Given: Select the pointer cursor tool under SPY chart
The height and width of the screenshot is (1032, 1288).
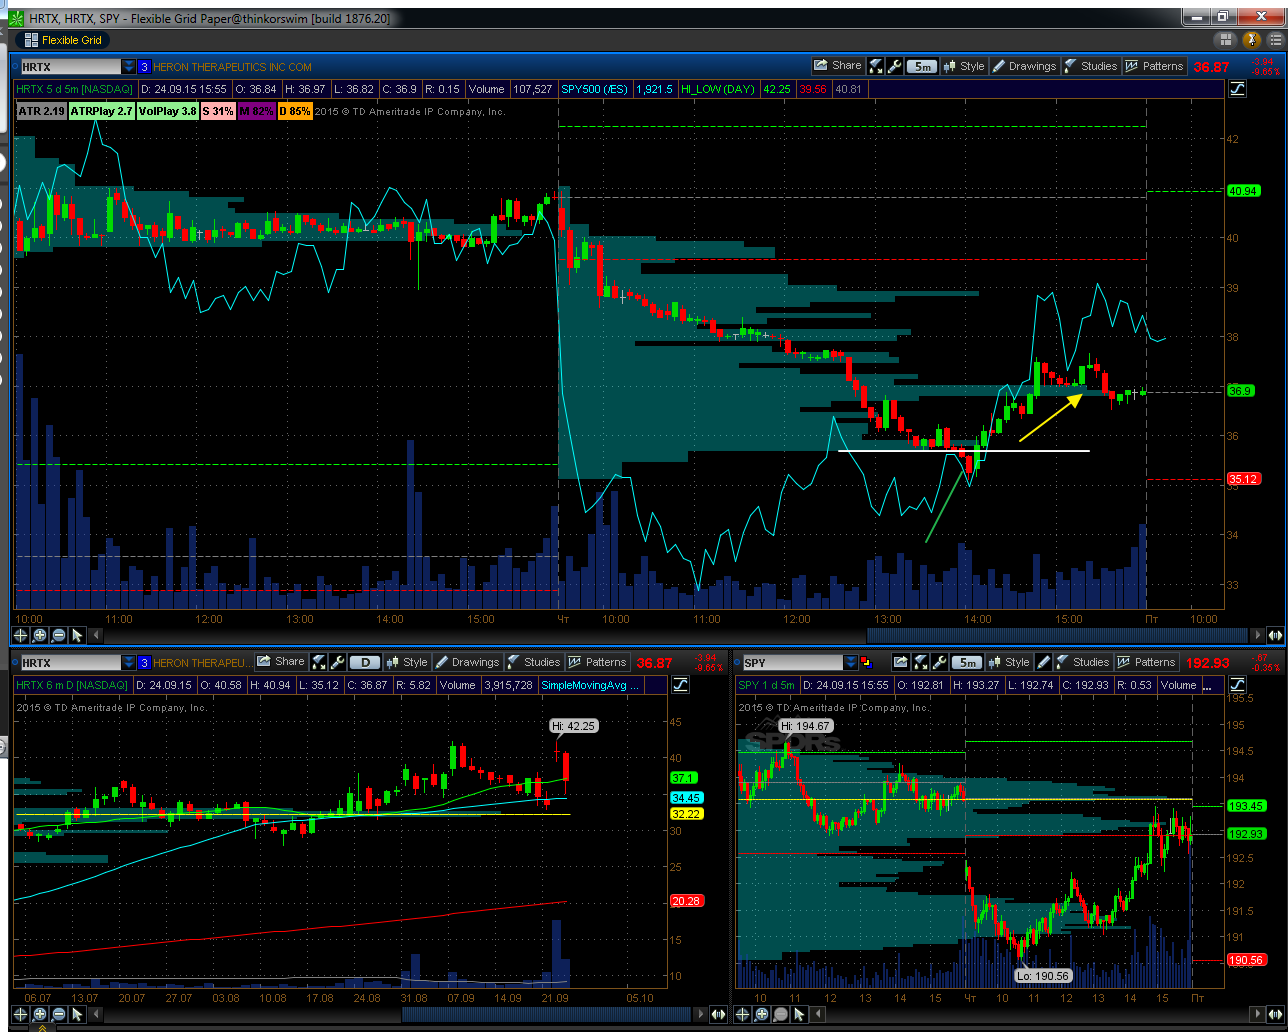Looking at the screenshot, I should tap(801, 1014).
